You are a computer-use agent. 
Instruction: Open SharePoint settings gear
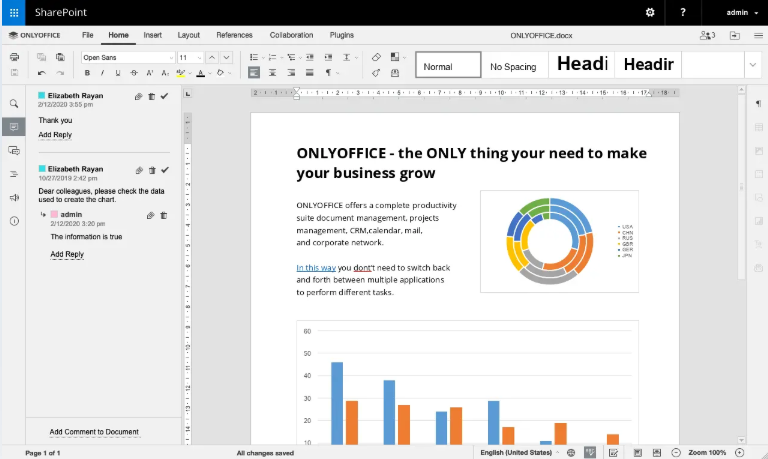[x=650, y=12]
